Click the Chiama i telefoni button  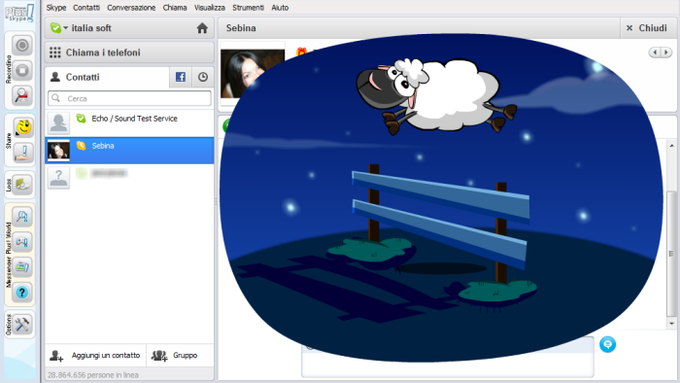[129, 52]
